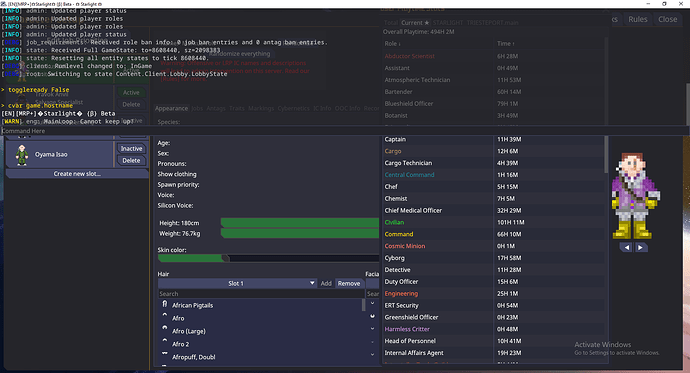Click the purple-robed character preview sprite

coord(635,195)
